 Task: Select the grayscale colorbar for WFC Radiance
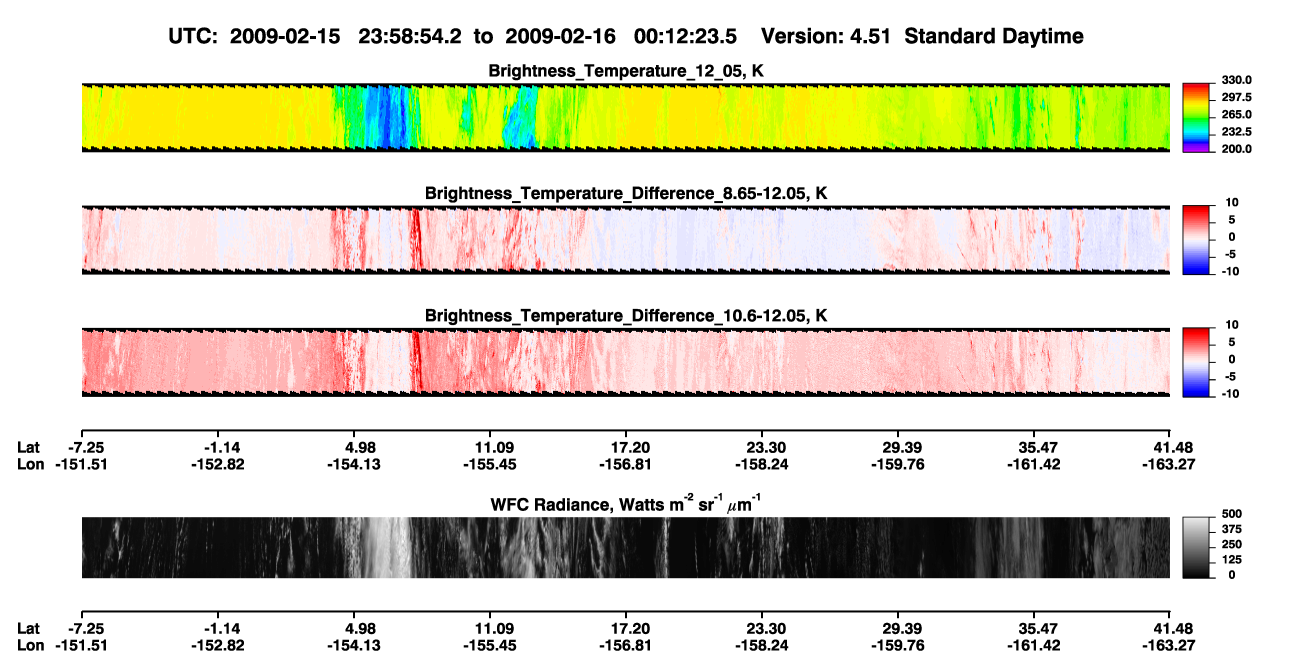pos(1195,547)
